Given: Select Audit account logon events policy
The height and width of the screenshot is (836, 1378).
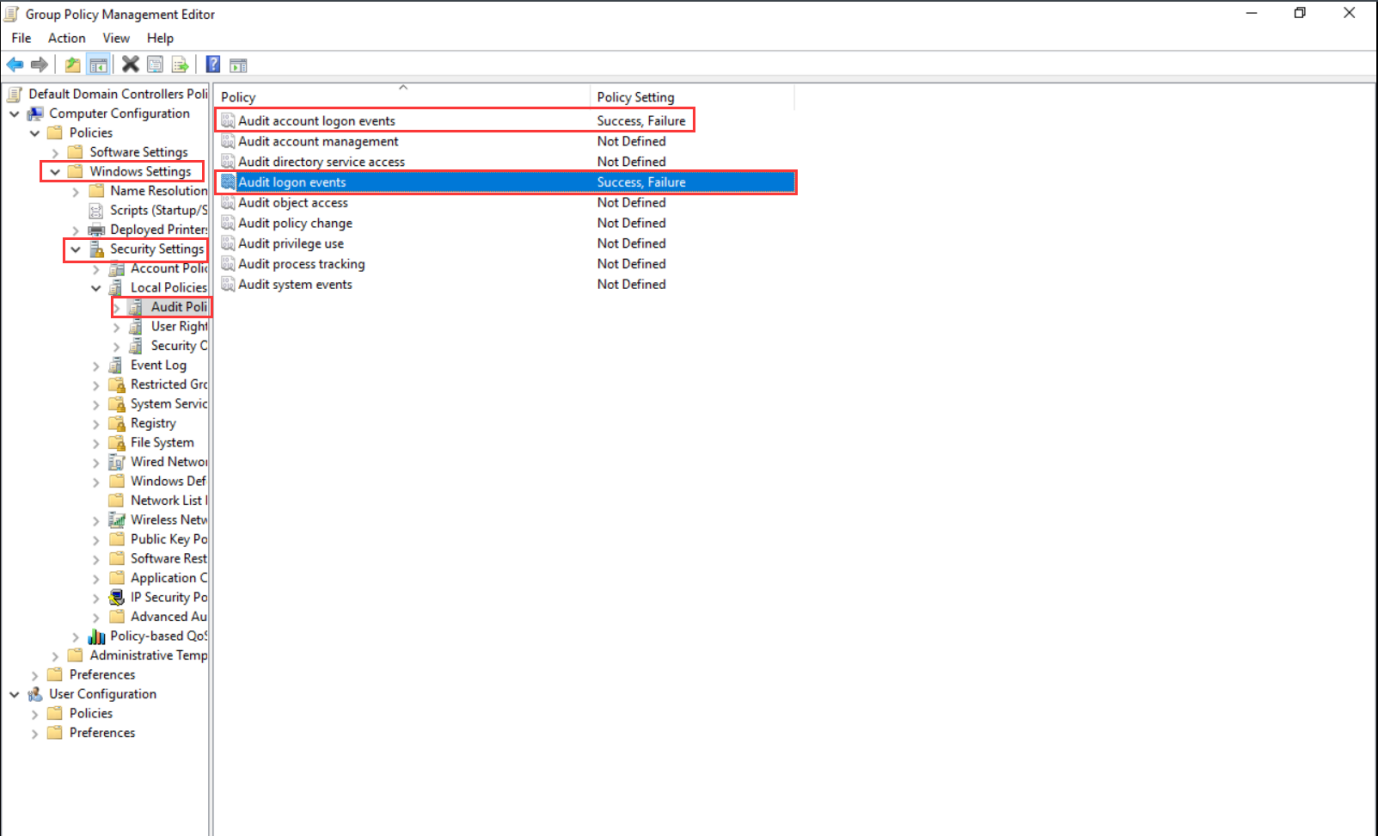Looking at the screenshot, I should pyautogui.click(x=316, y=121).
